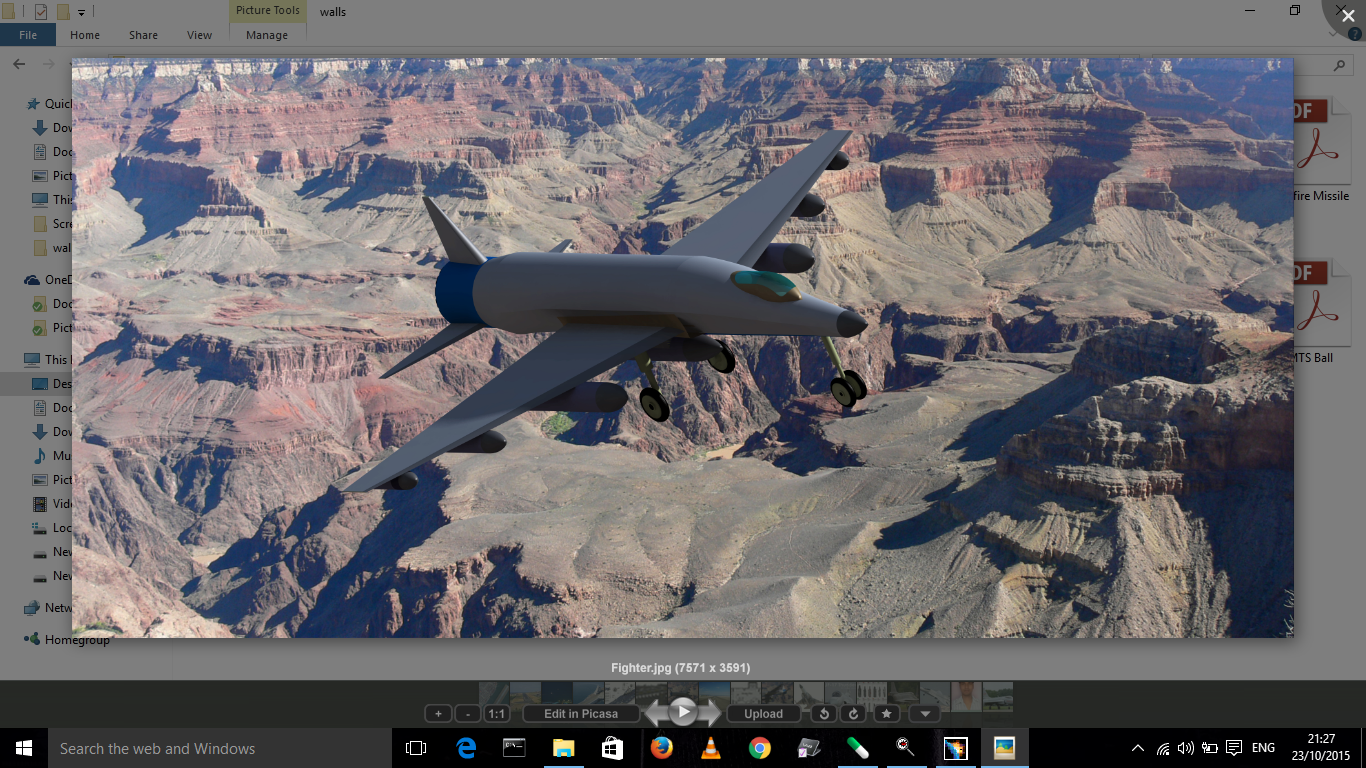Click the Upload button
The height and width of the screenshot is (768, 1366).
pos(763,714)
